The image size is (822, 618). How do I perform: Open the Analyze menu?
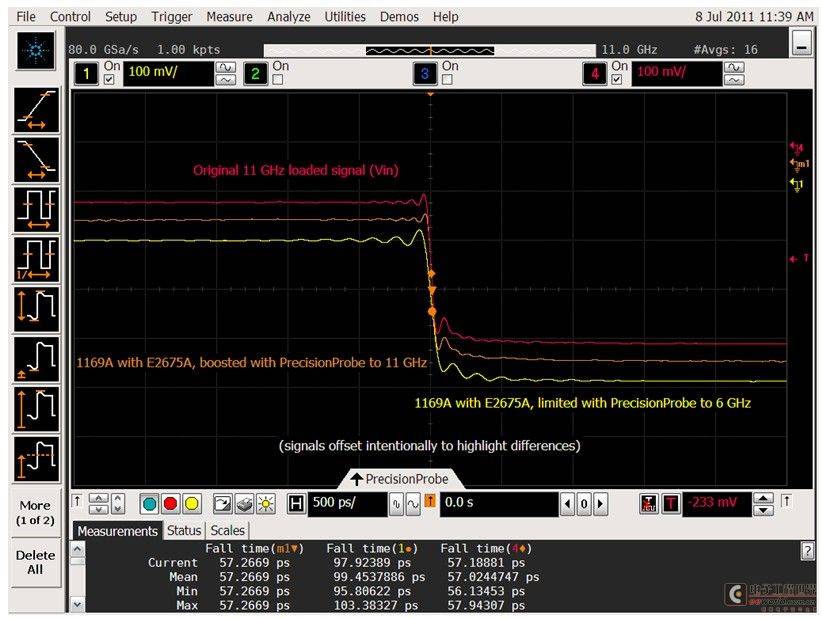[288, 17]
